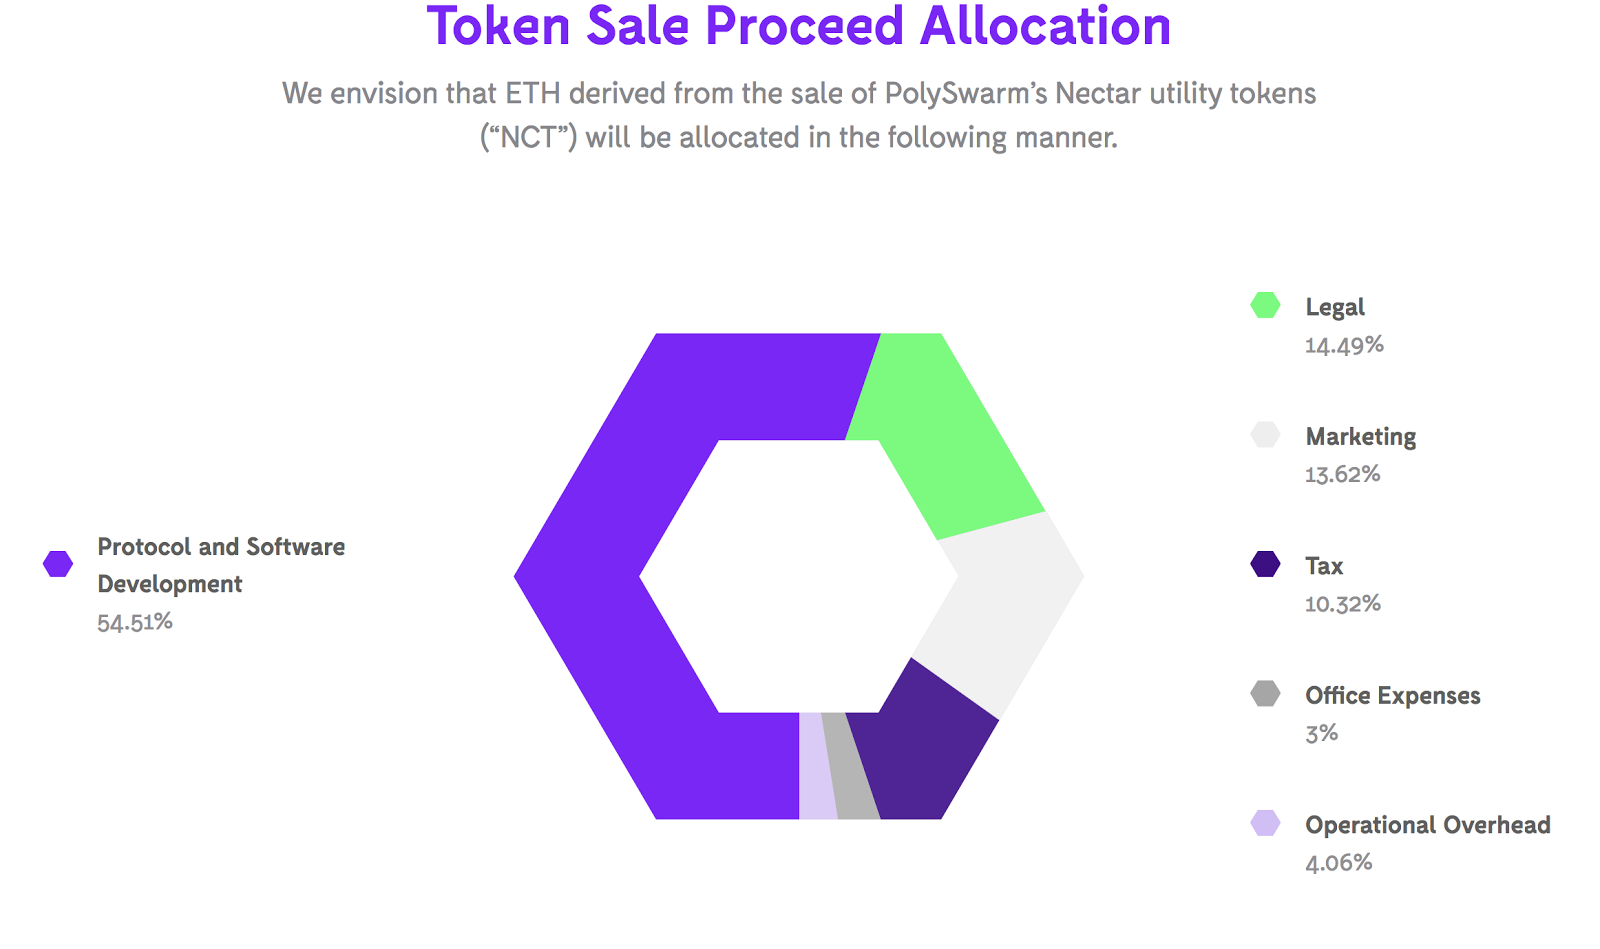Click the purple Protocol and Software Development icon
This screenshot has width=1600, height=949.
[x=58, y=564]
